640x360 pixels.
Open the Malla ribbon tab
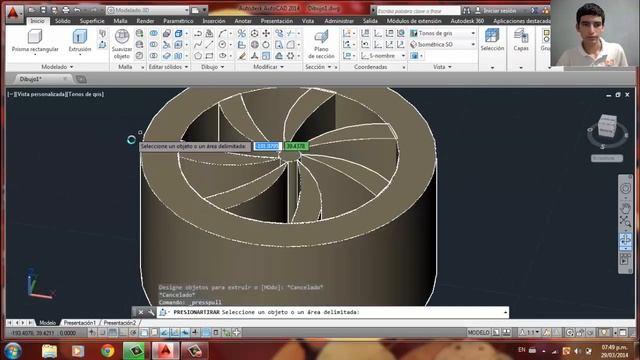click(x=120, y=21)
